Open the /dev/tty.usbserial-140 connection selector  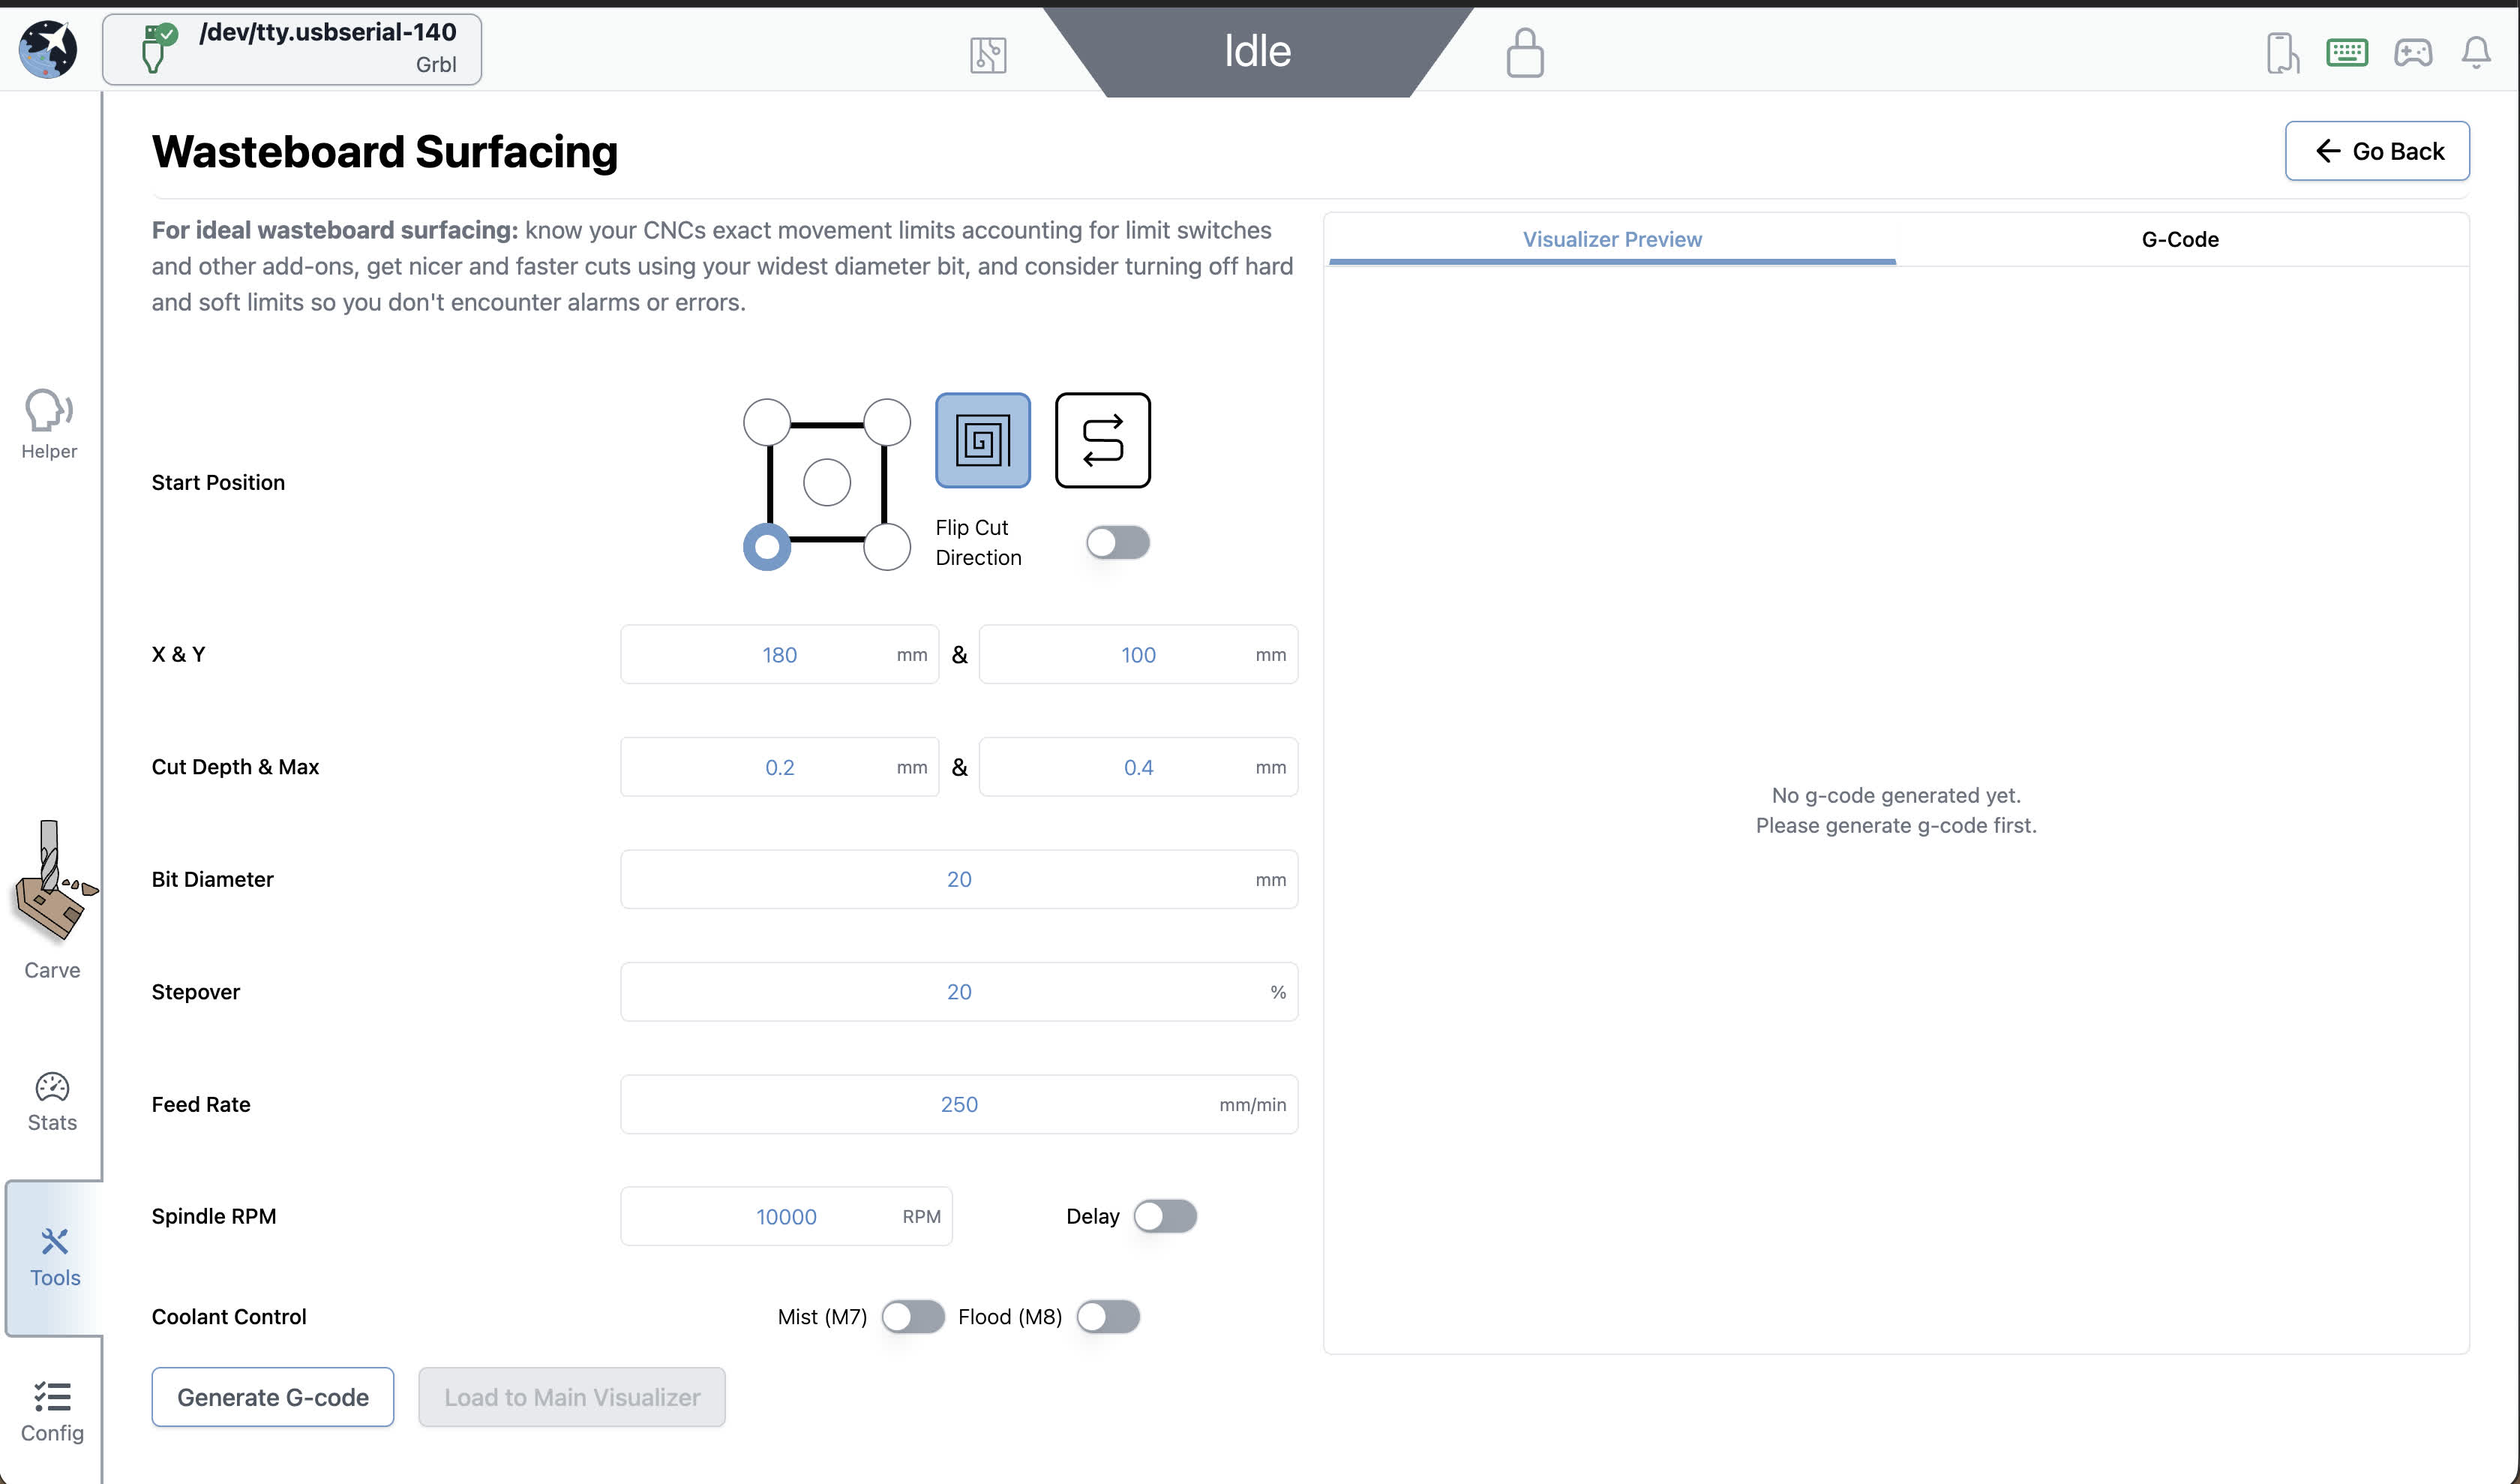click(x=292, y=49)
